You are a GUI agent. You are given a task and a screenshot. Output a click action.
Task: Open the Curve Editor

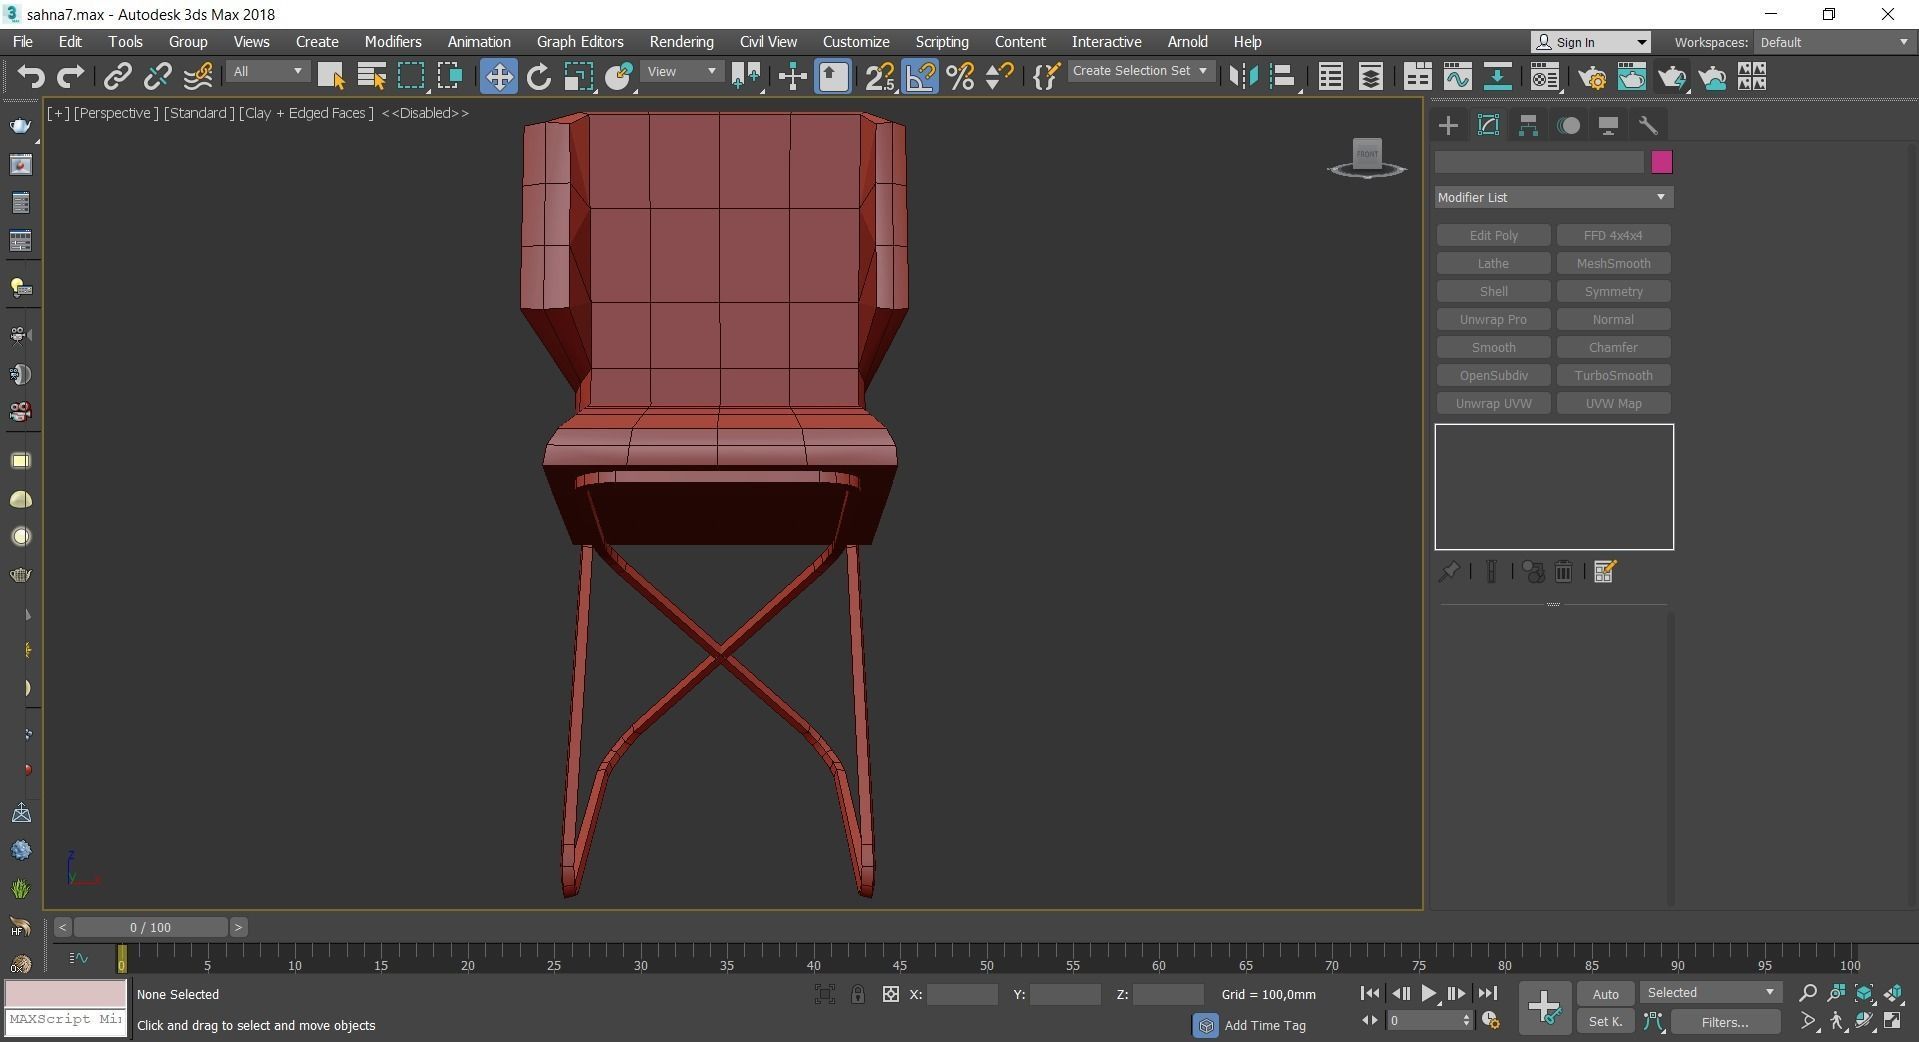(1457, 77)
